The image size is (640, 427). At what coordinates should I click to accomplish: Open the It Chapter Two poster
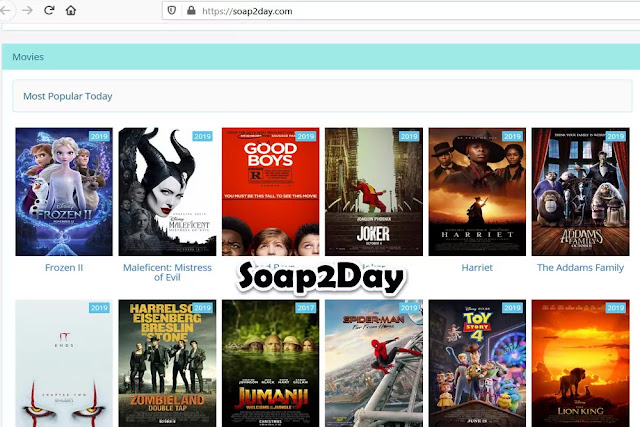(64, 363)
